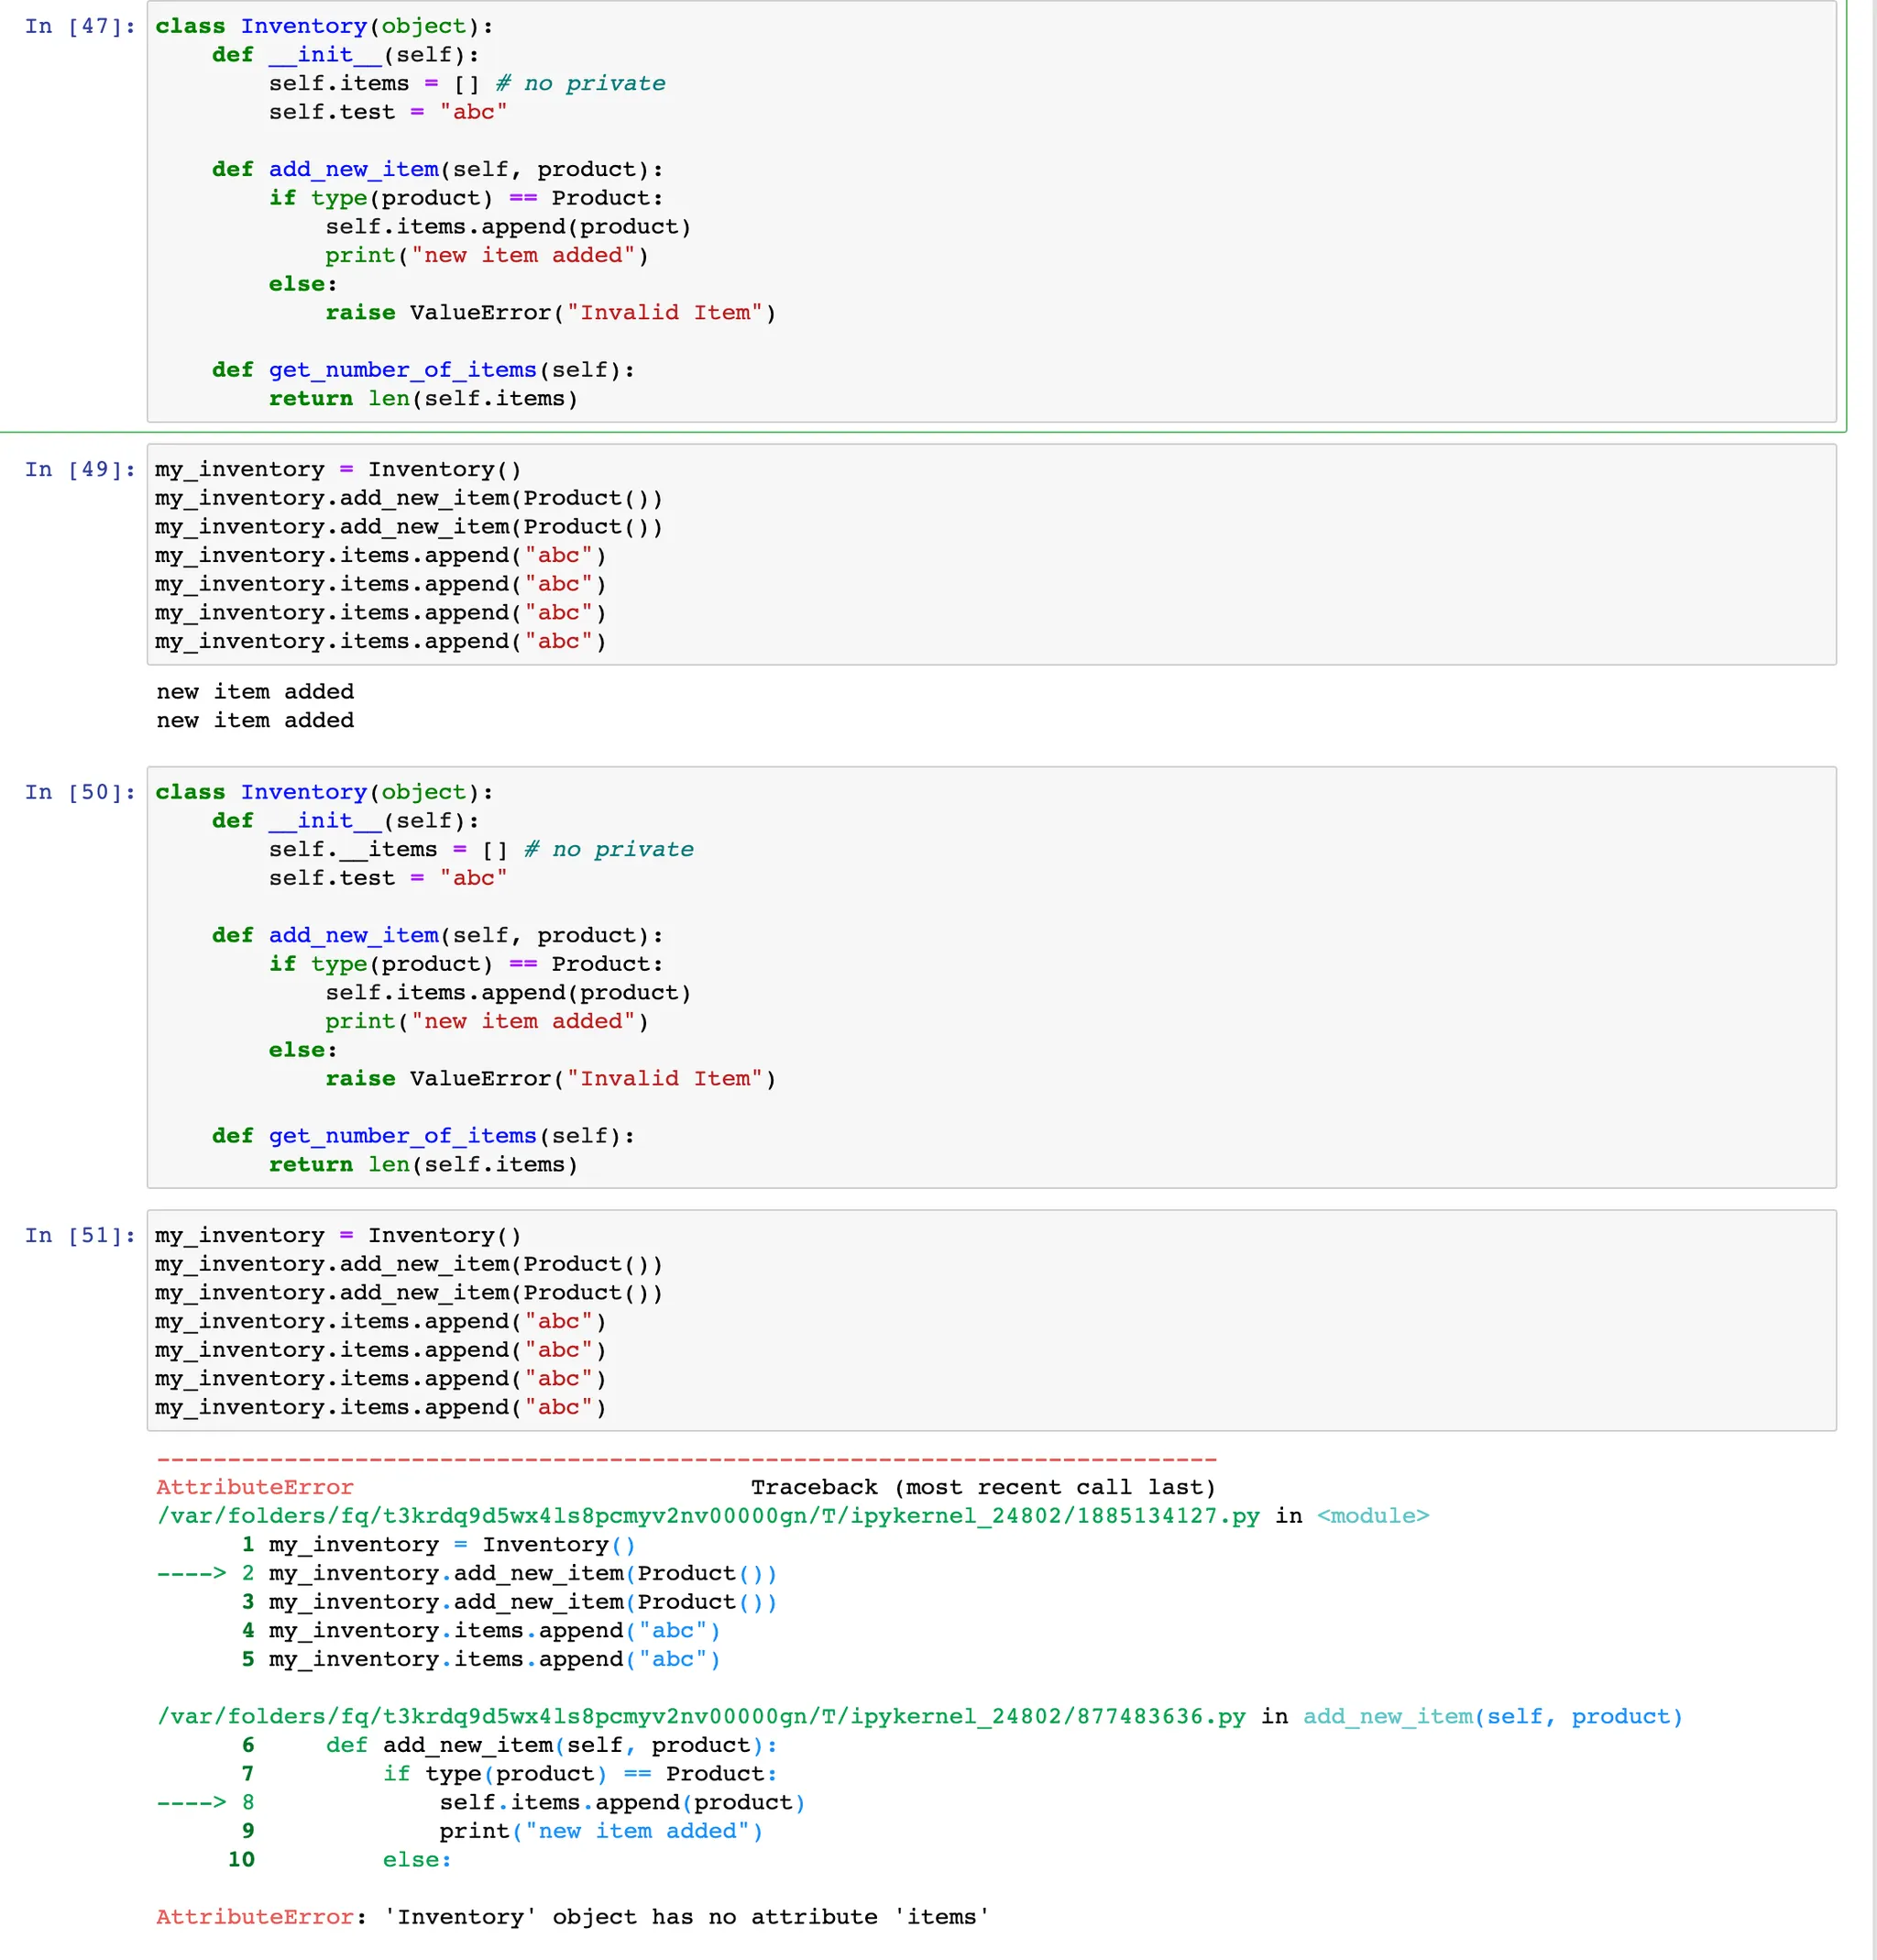Click the ipykernel 1885134127.py file path in traceback
Screen dimensions: 1877x1960
coord(707,1517)
